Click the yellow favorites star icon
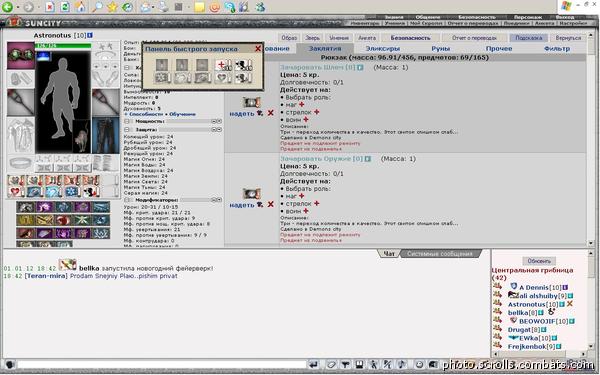The image size is (600, 375). (112, 7)
